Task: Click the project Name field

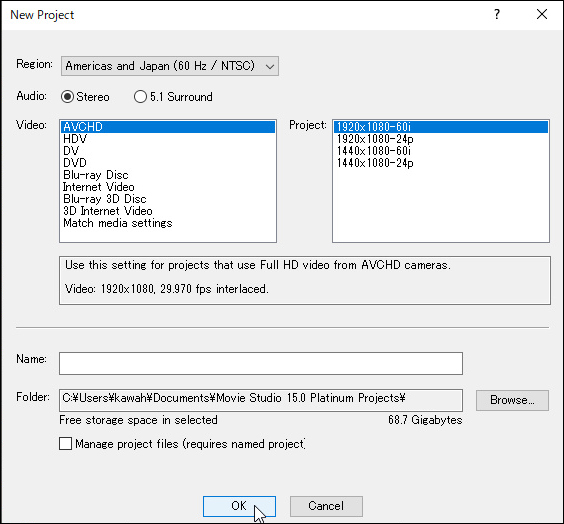Action: (x=261, y=363)
